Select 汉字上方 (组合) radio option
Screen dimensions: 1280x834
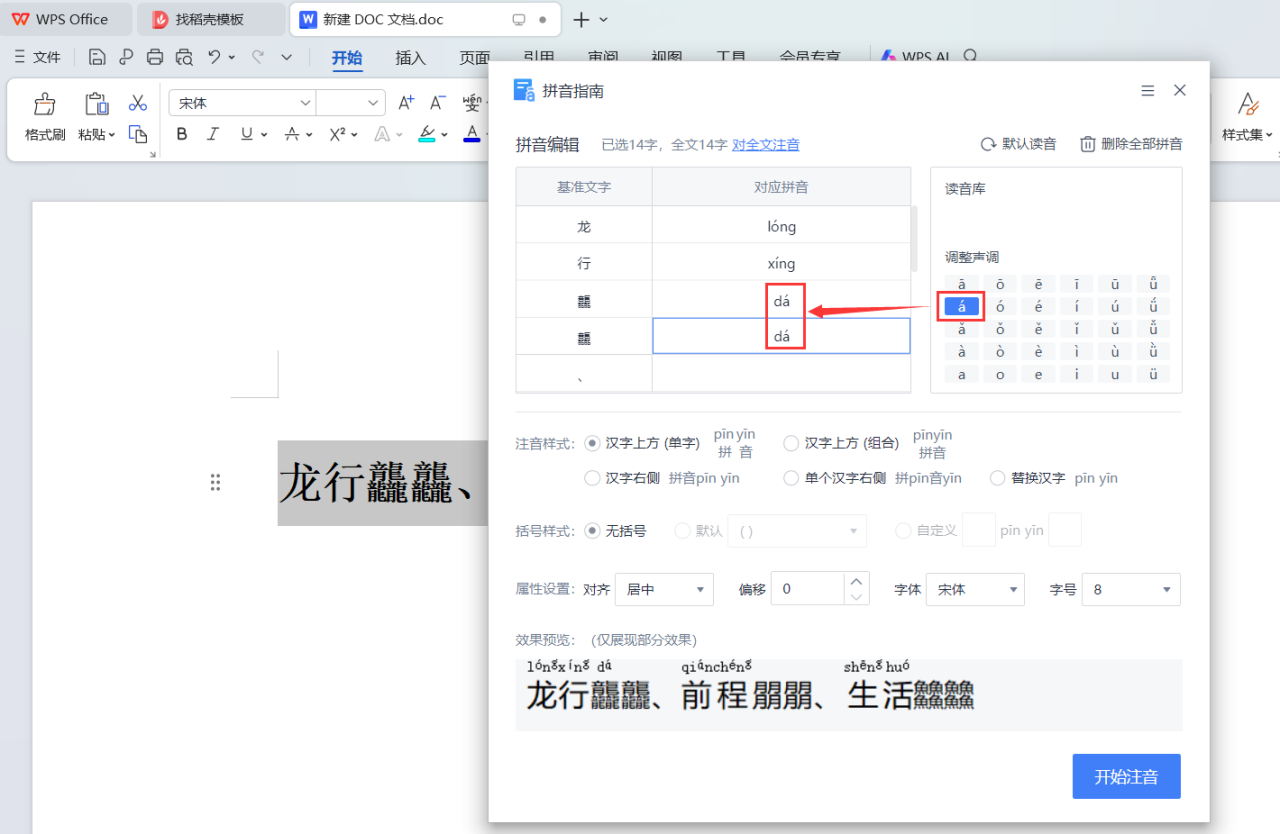click(x=792, y=443)
